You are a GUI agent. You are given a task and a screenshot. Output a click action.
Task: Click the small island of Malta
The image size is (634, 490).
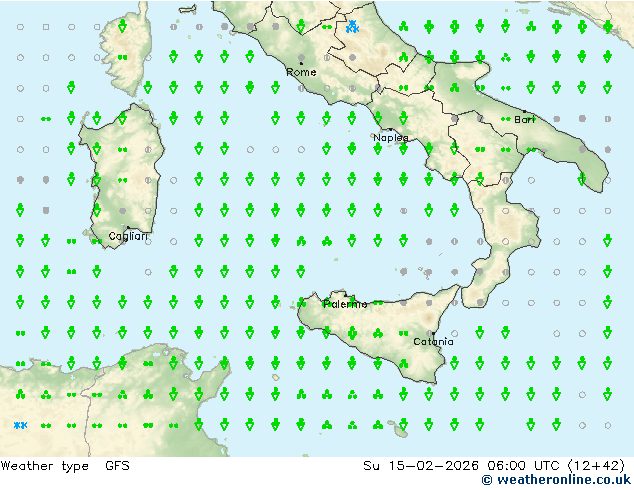400,433
